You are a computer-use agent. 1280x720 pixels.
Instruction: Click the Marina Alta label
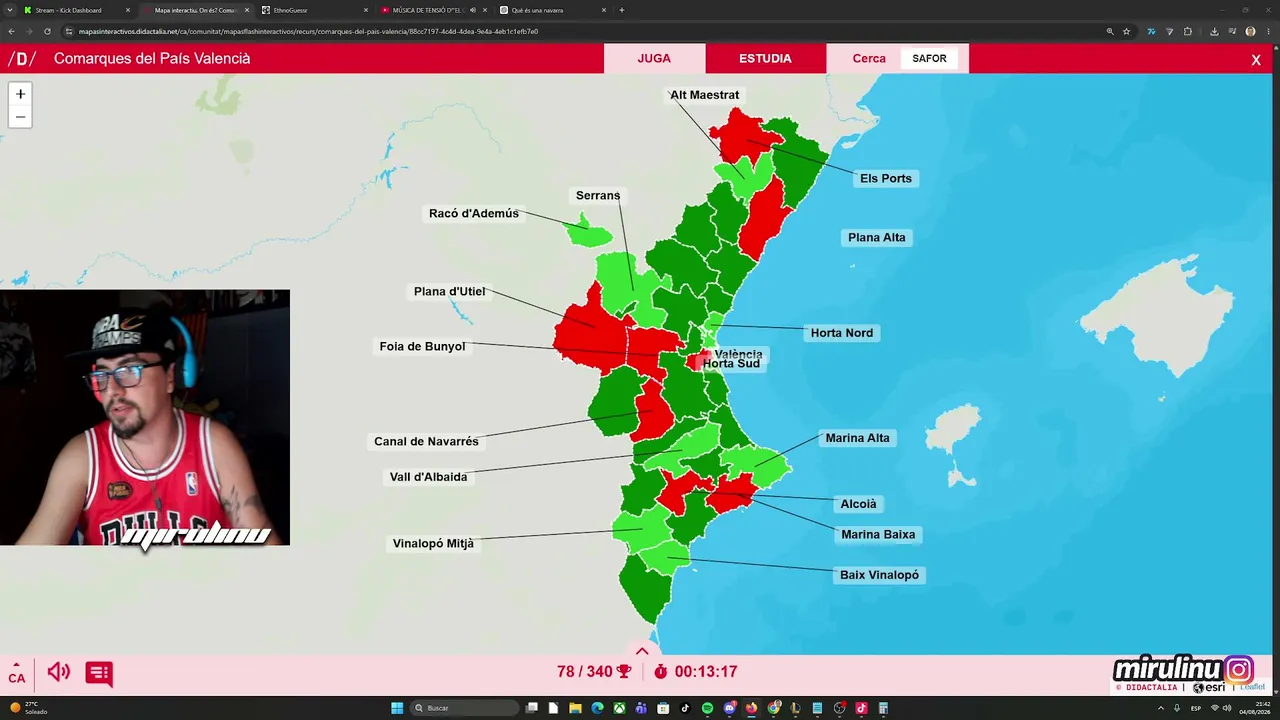click(857, 438)
